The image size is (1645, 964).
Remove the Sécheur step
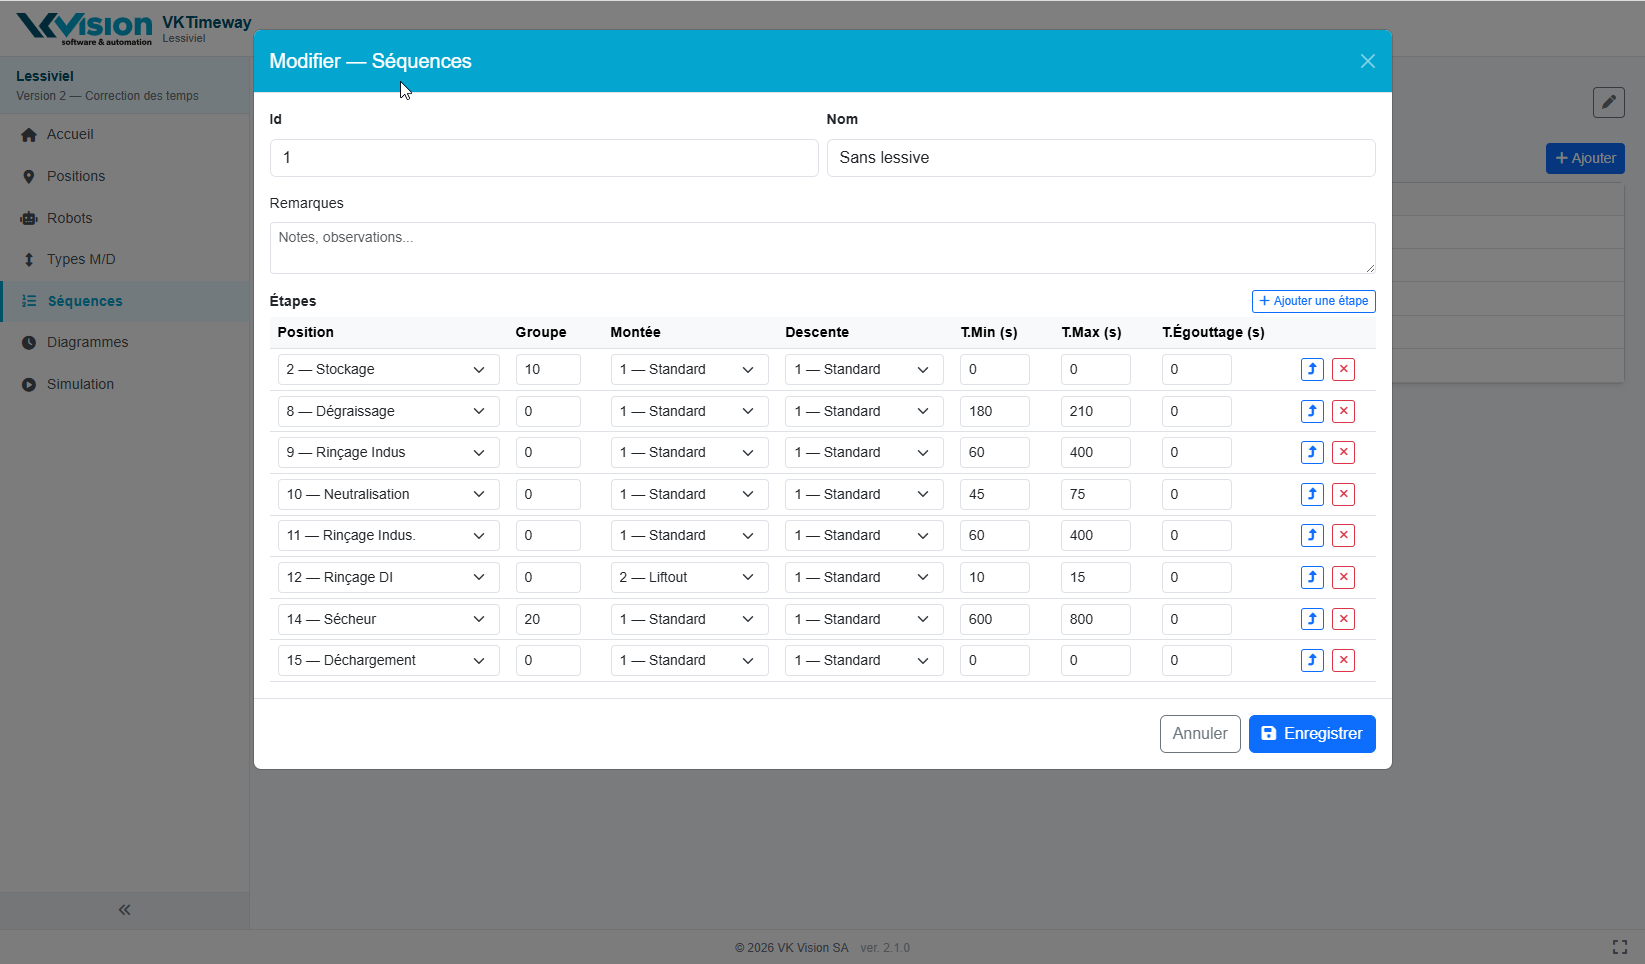coord(1343,619)
